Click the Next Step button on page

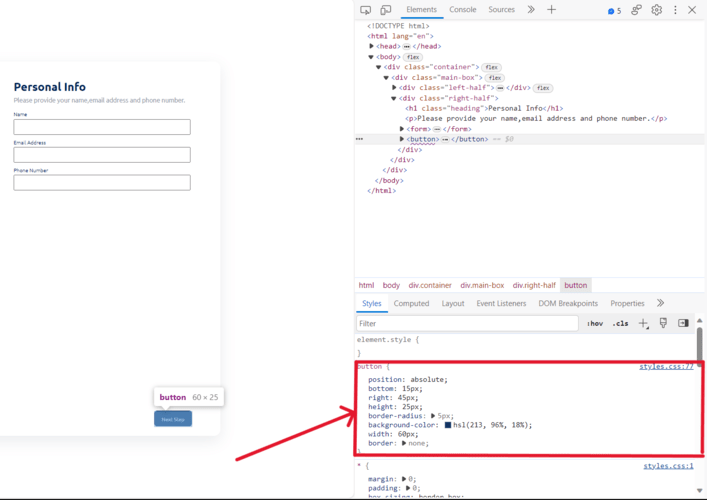173,419
